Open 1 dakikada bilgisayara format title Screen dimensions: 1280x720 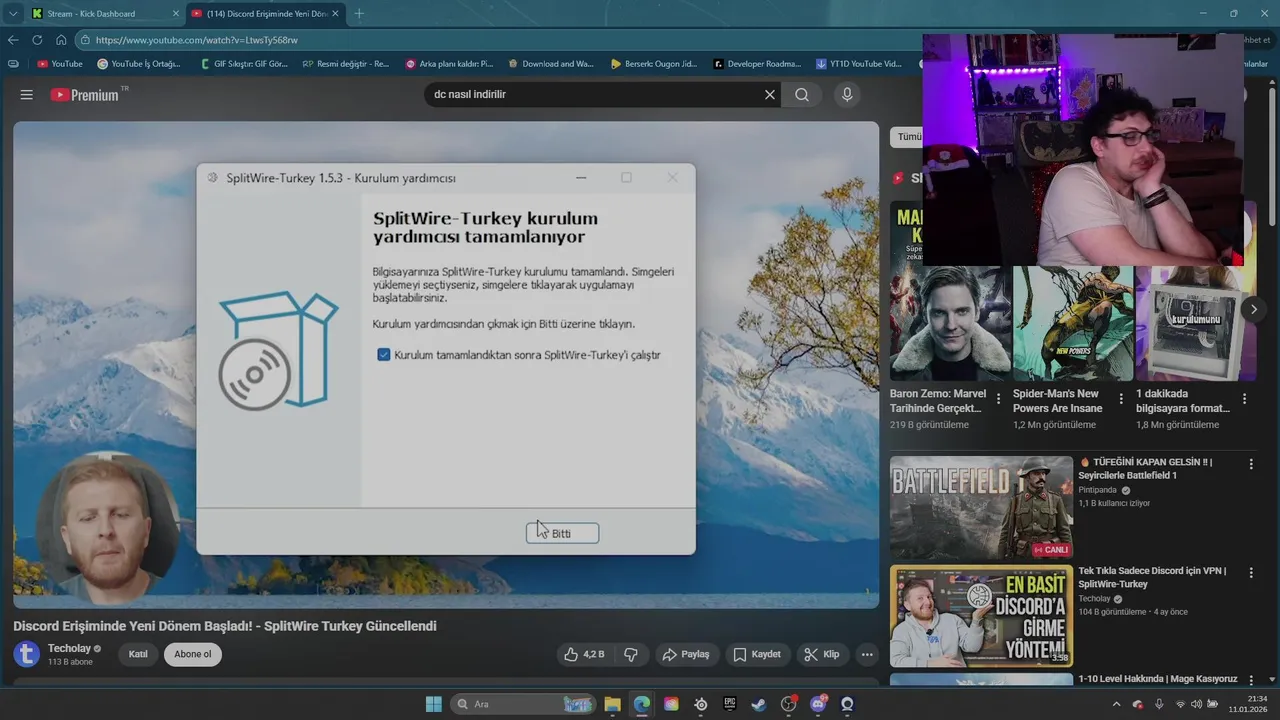click(x=1183, y=401)
